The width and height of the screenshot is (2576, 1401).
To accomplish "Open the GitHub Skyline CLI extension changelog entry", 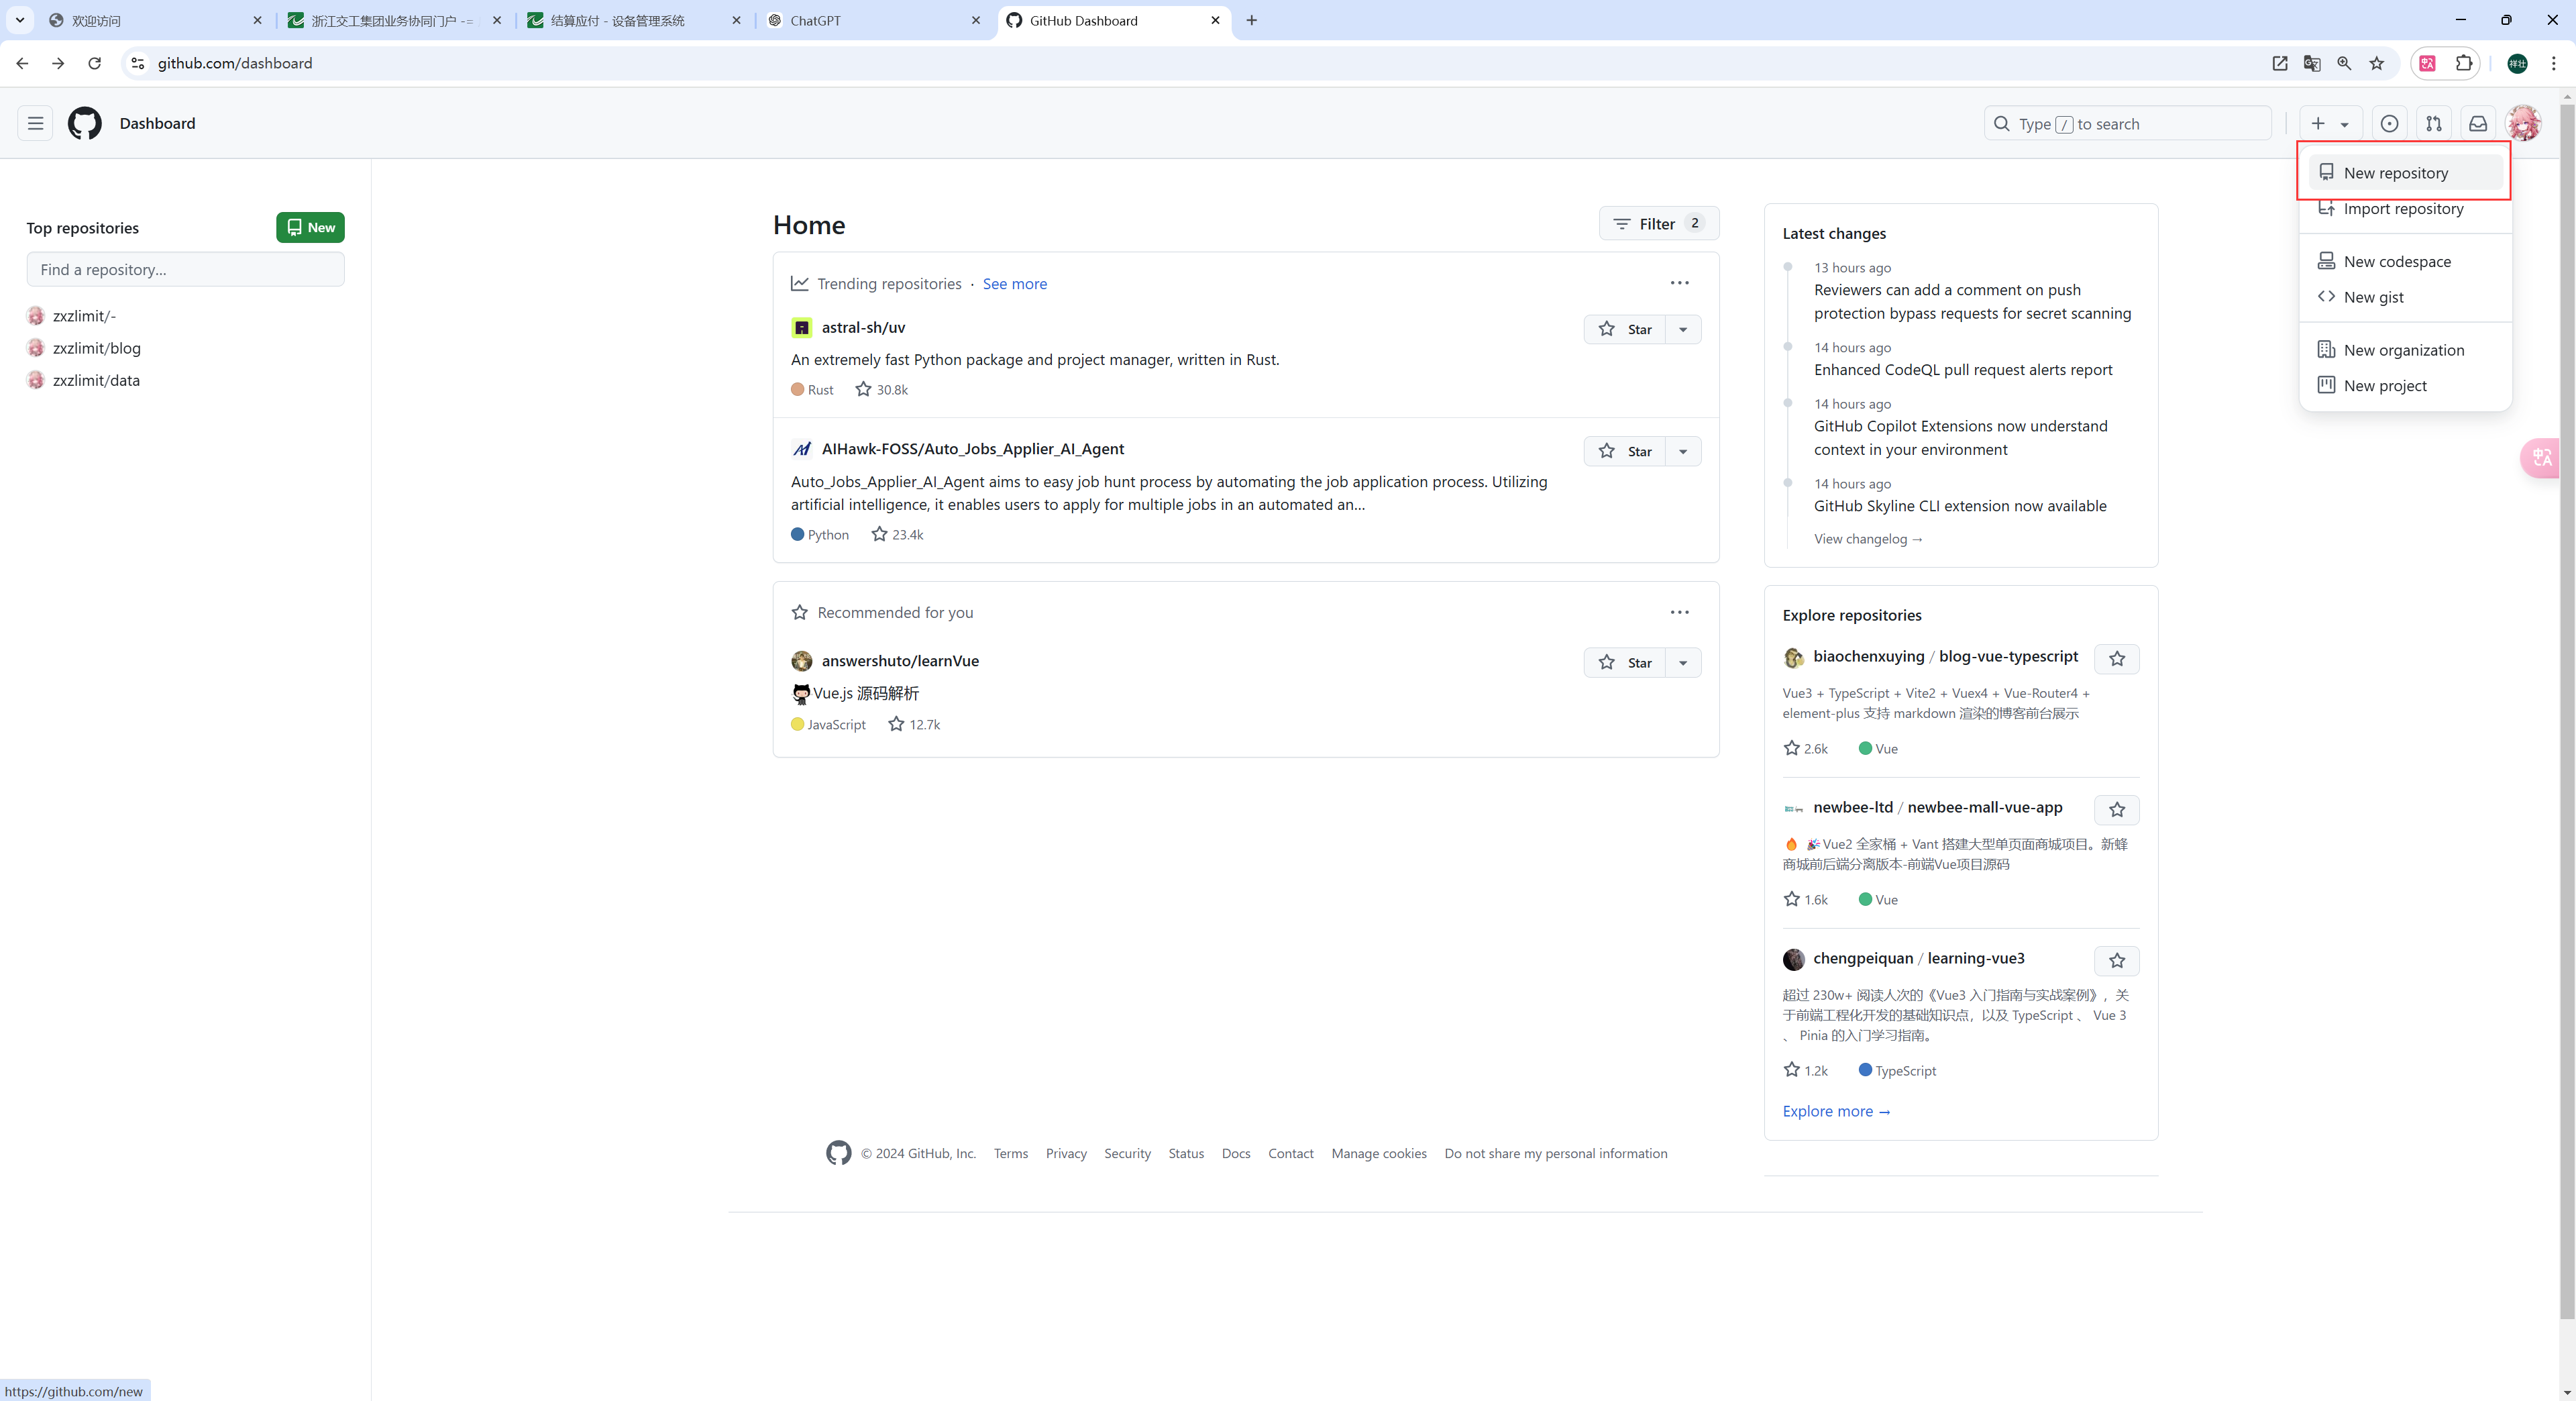I will [x=1960, y=506].
